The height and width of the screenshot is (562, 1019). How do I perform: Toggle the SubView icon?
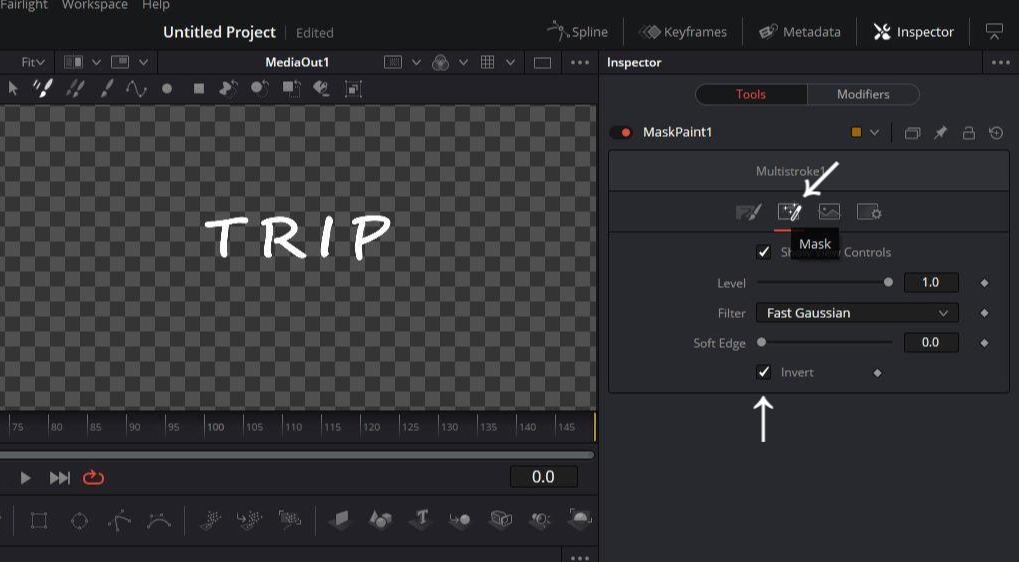[x=120, y=62]
